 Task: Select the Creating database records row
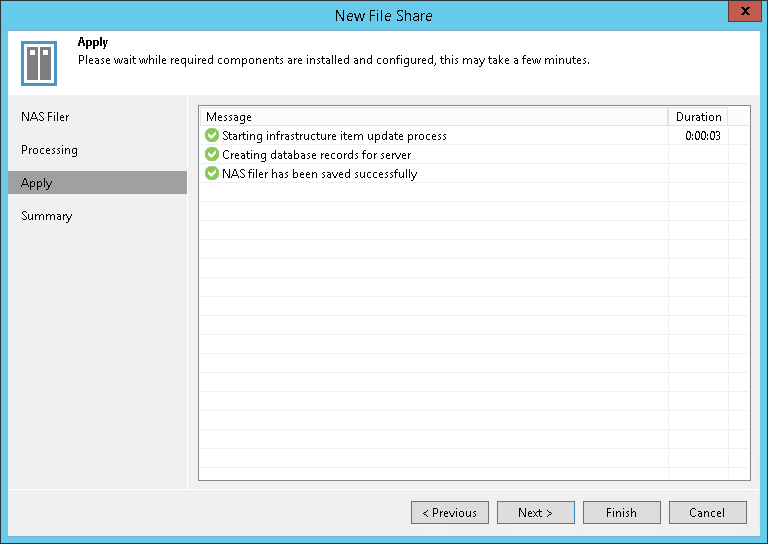click(316, 155)
